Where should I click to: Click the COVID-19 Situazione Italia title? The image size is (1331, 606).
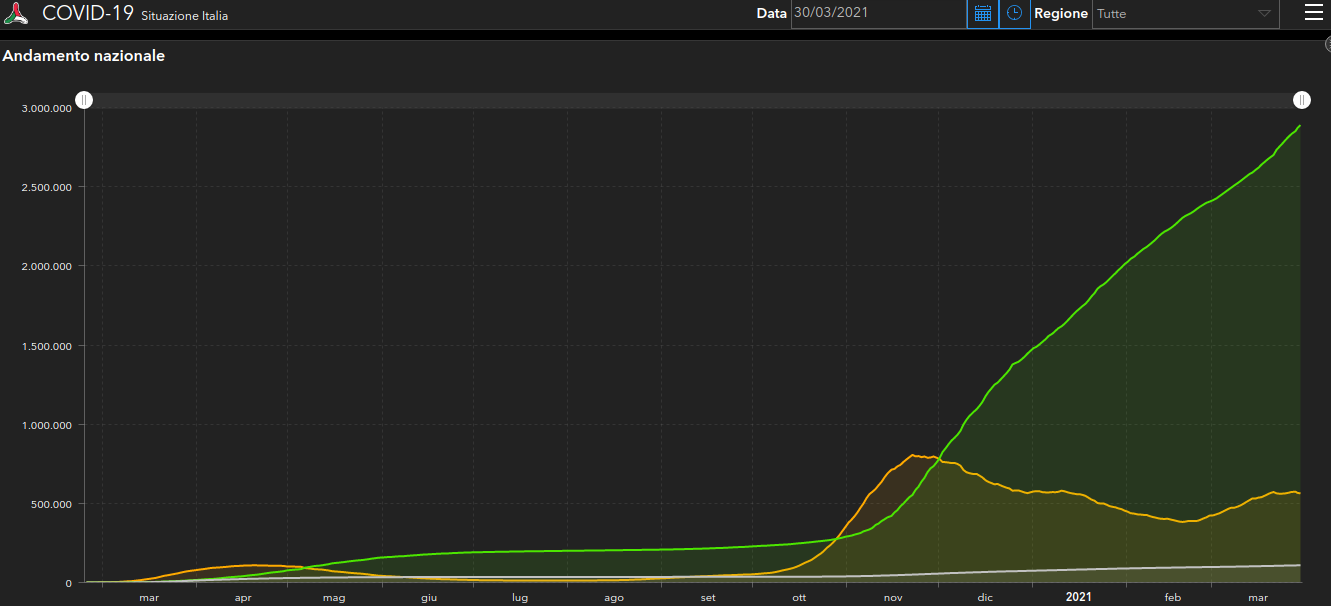[x=135, y=14]
